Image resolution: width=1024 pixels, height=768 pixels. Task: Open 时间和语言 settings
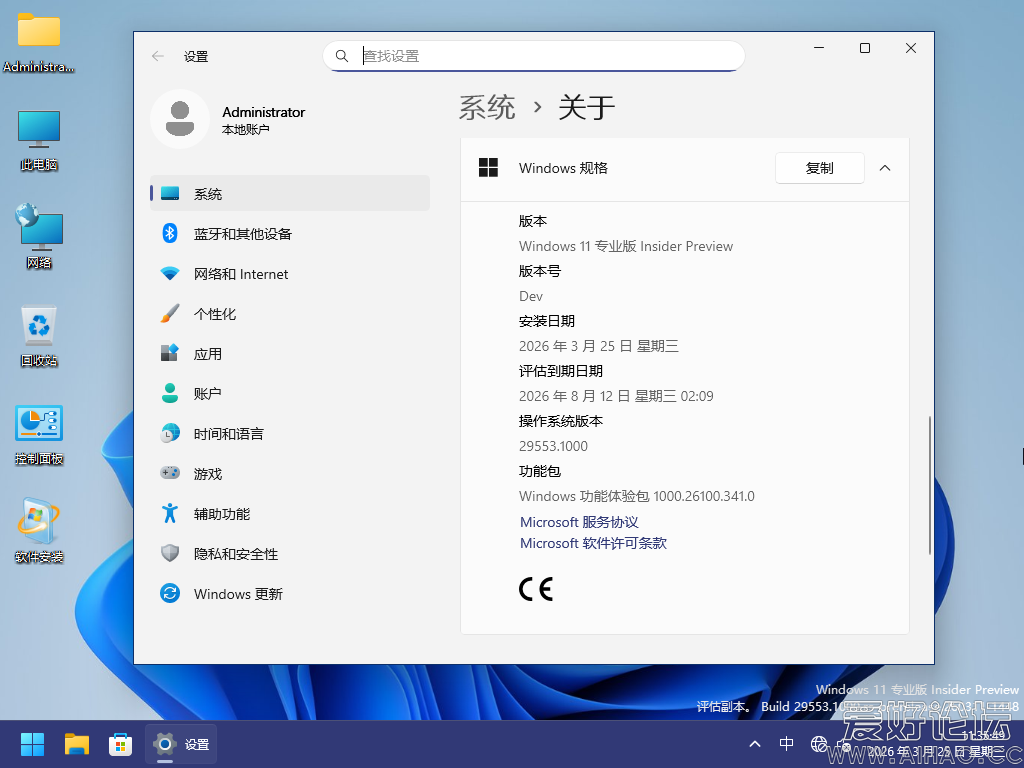click(x=289, y=434)
